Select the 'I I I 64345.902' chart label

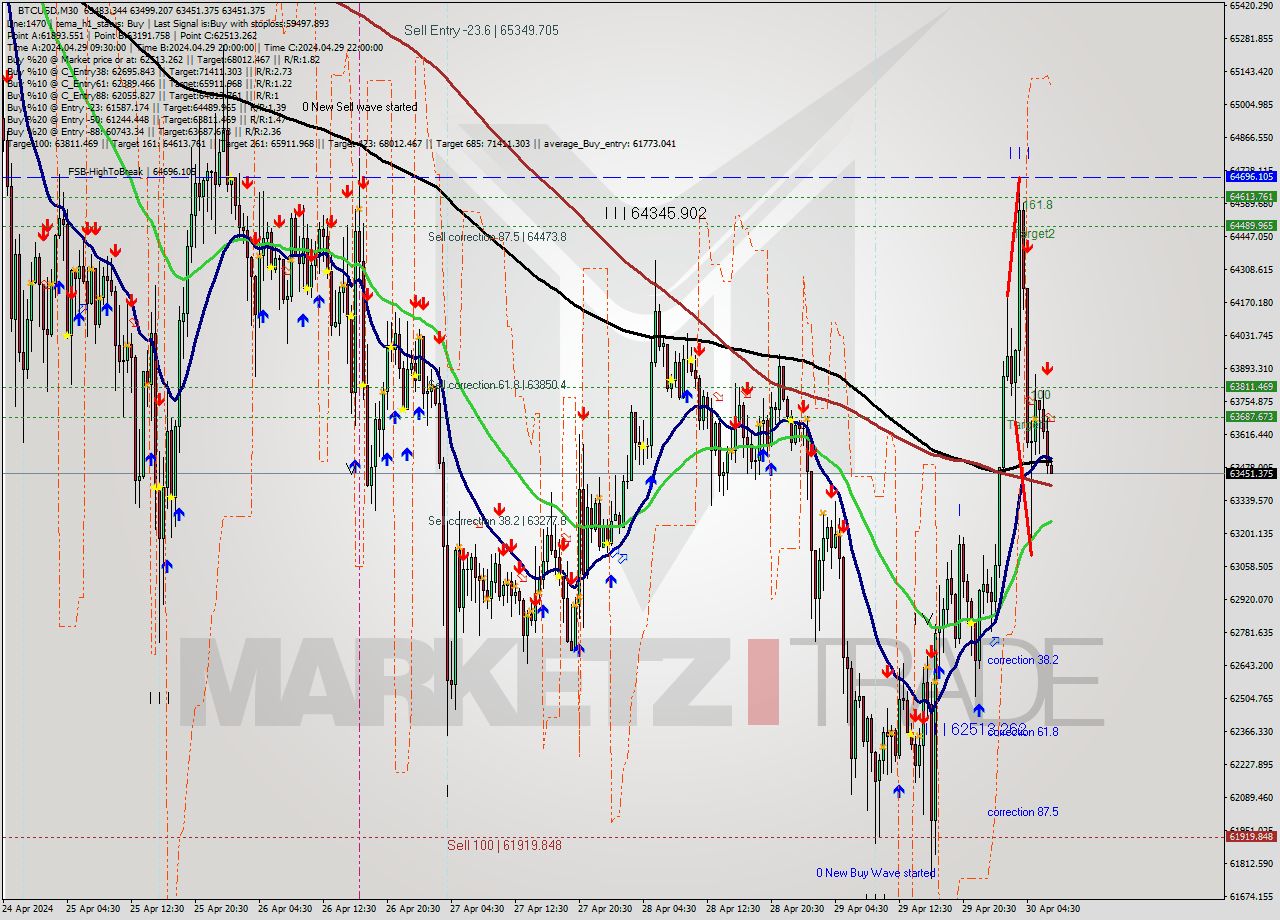tap(656, 213)
